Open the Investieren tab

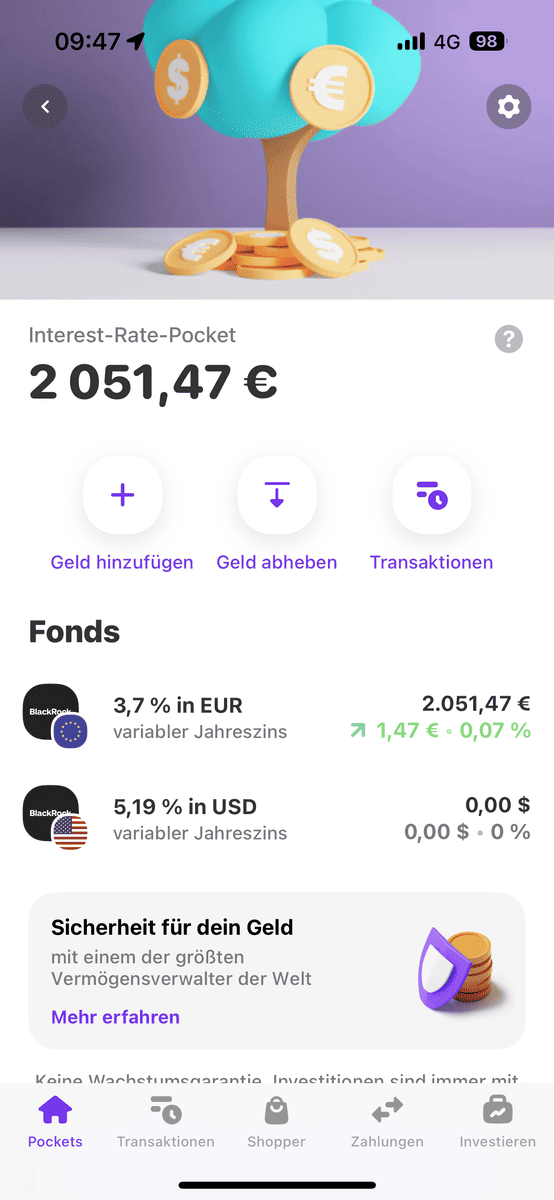coord(498,1121)
